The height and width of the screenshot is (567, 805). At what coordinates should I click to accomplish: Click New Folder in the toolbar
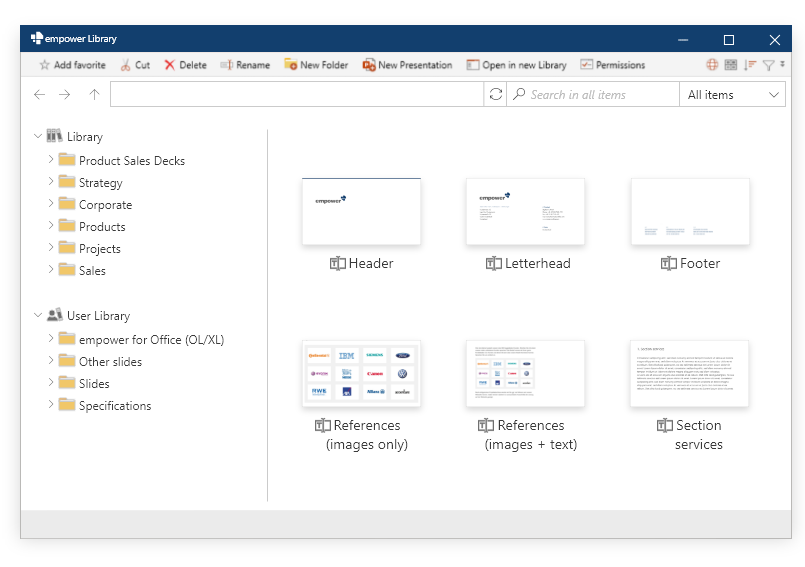315,65
